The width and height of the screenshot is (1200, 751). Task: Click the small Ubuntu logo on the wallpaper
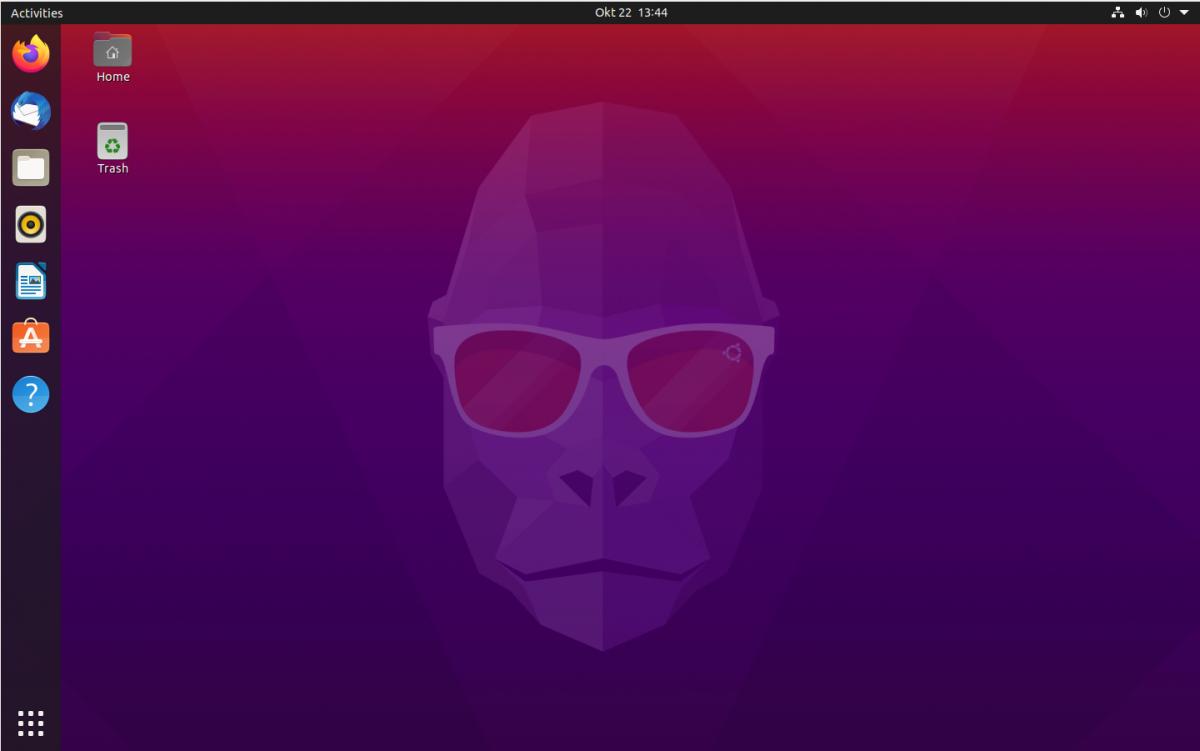733,352
